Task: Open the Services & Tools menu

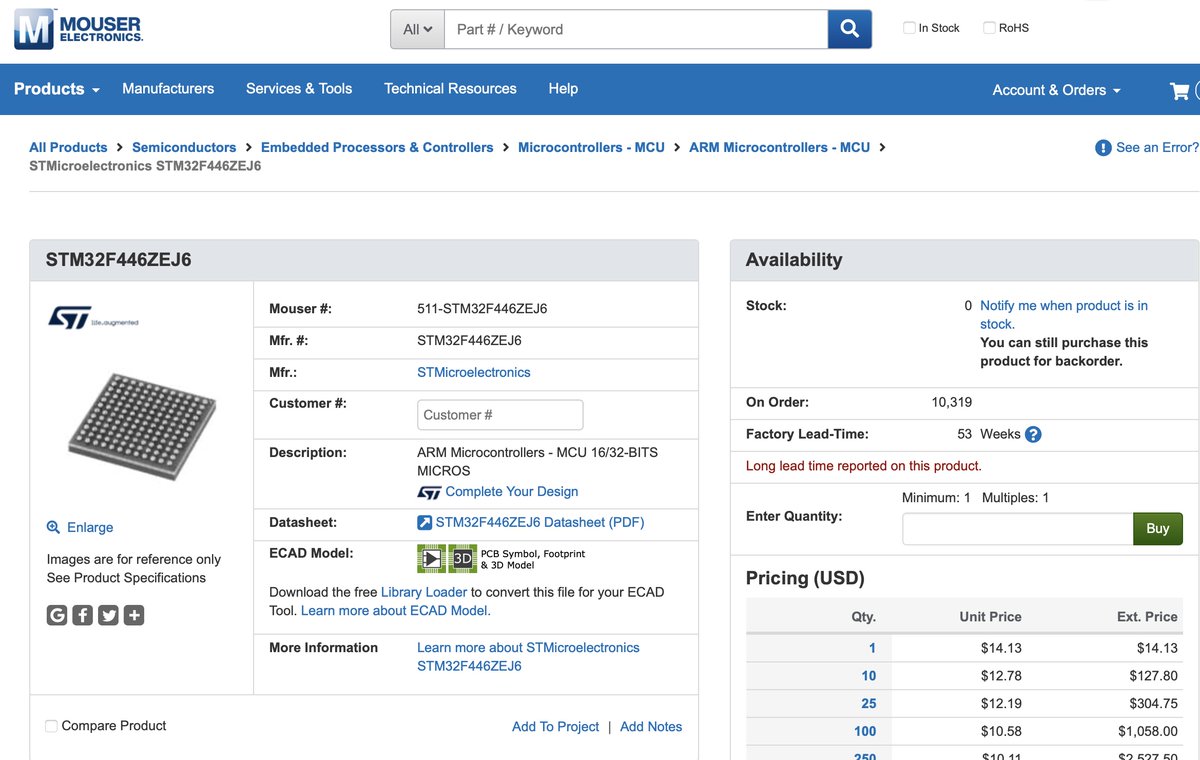Action: pyautogui.click(x=299, y=89)
